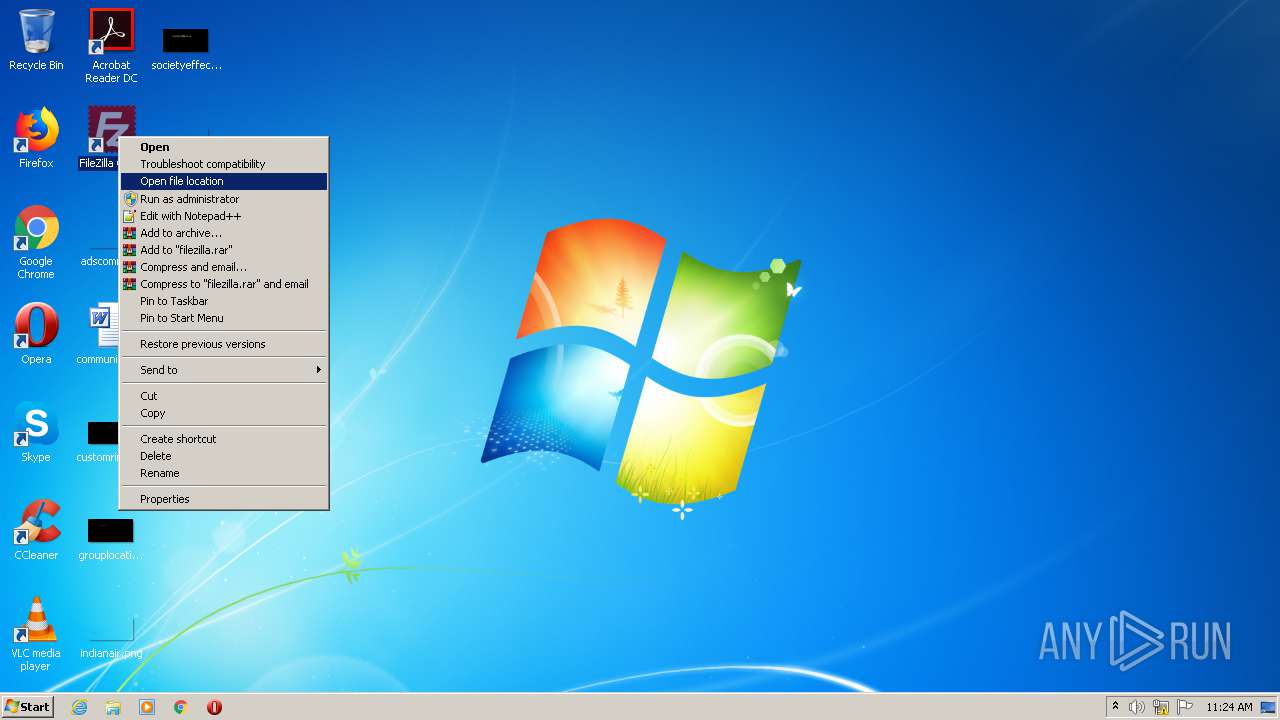
Task: Open the Start menu
Action: (x=27, y=707)
